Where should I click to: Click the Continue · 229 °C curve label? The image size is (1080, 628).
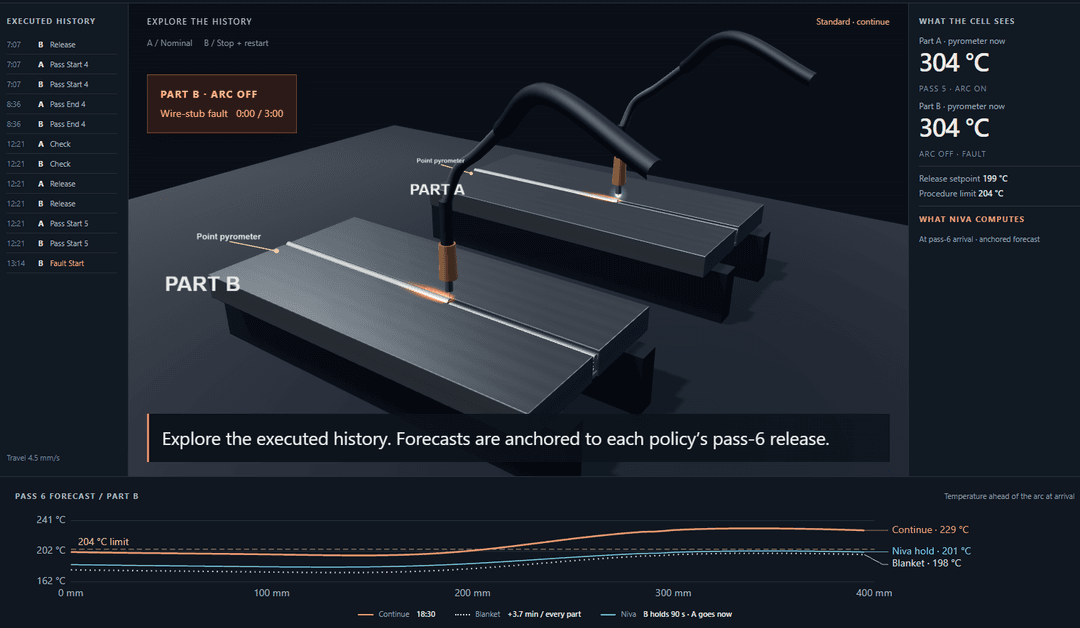coord(930,530)
